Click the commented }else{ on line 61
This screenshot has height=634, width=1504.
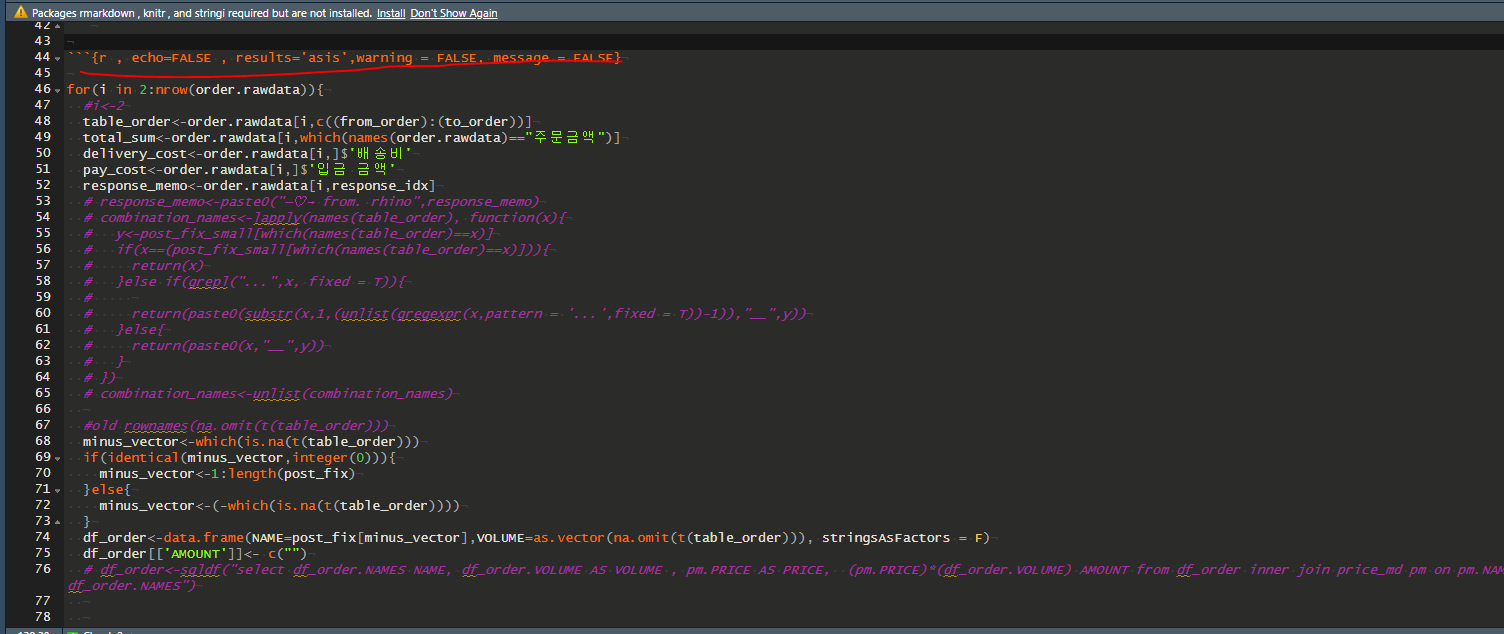(x=138, y=330)
